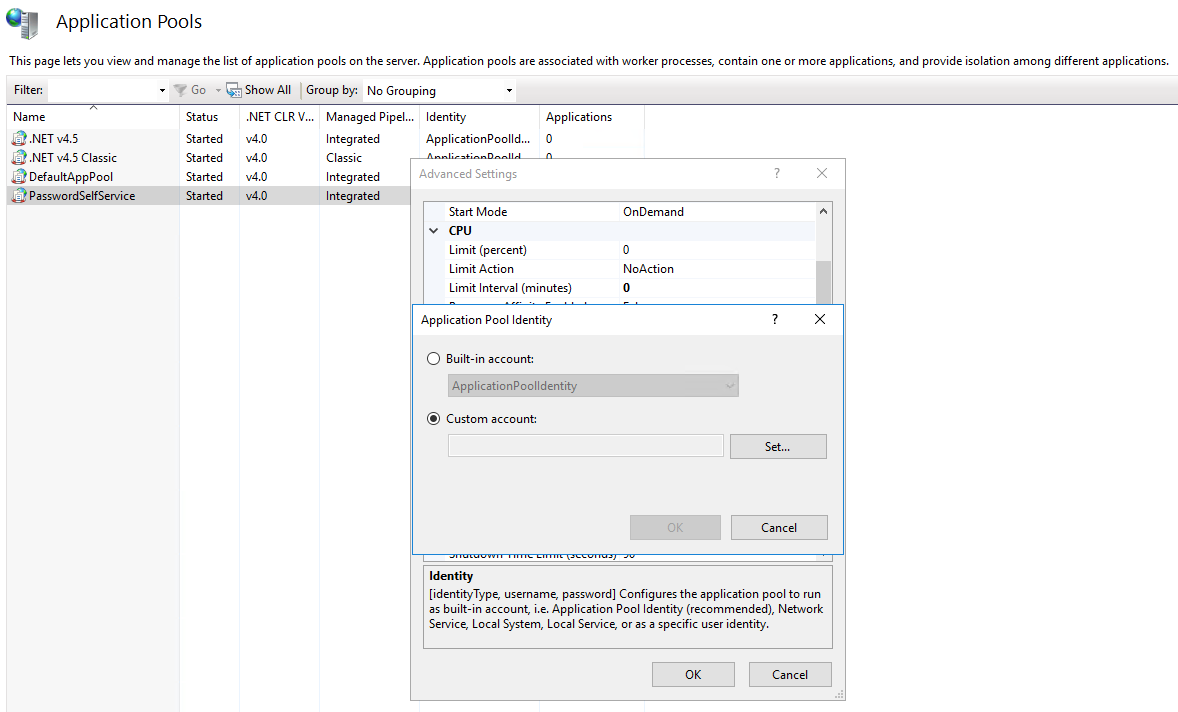Viewport: 1178px width, 712px height.
Task: Click the Custom account text field
Action: 585,446
